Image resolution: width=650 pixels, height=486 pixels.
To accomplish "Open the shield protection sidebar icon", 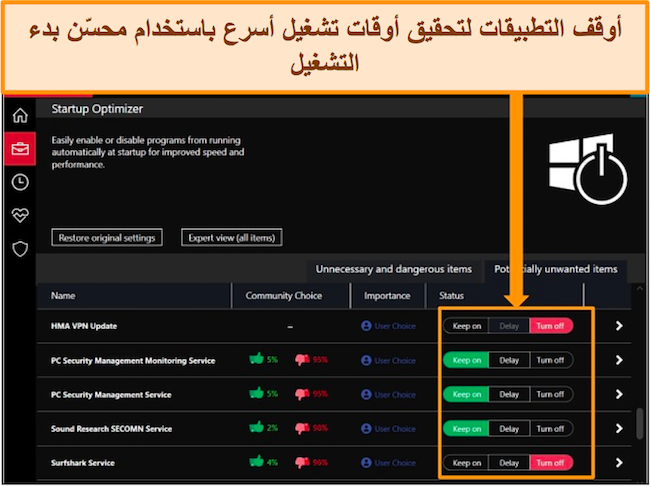I will pyautogui.click(x=20, y=249).
